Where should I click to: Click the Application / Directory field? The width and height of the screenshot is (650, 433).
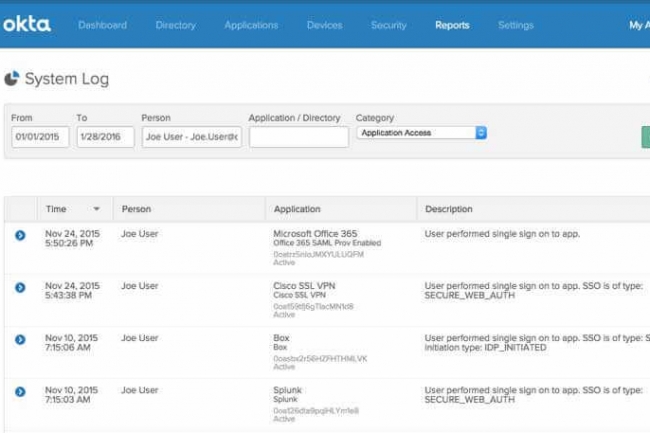tap(298, 137)
